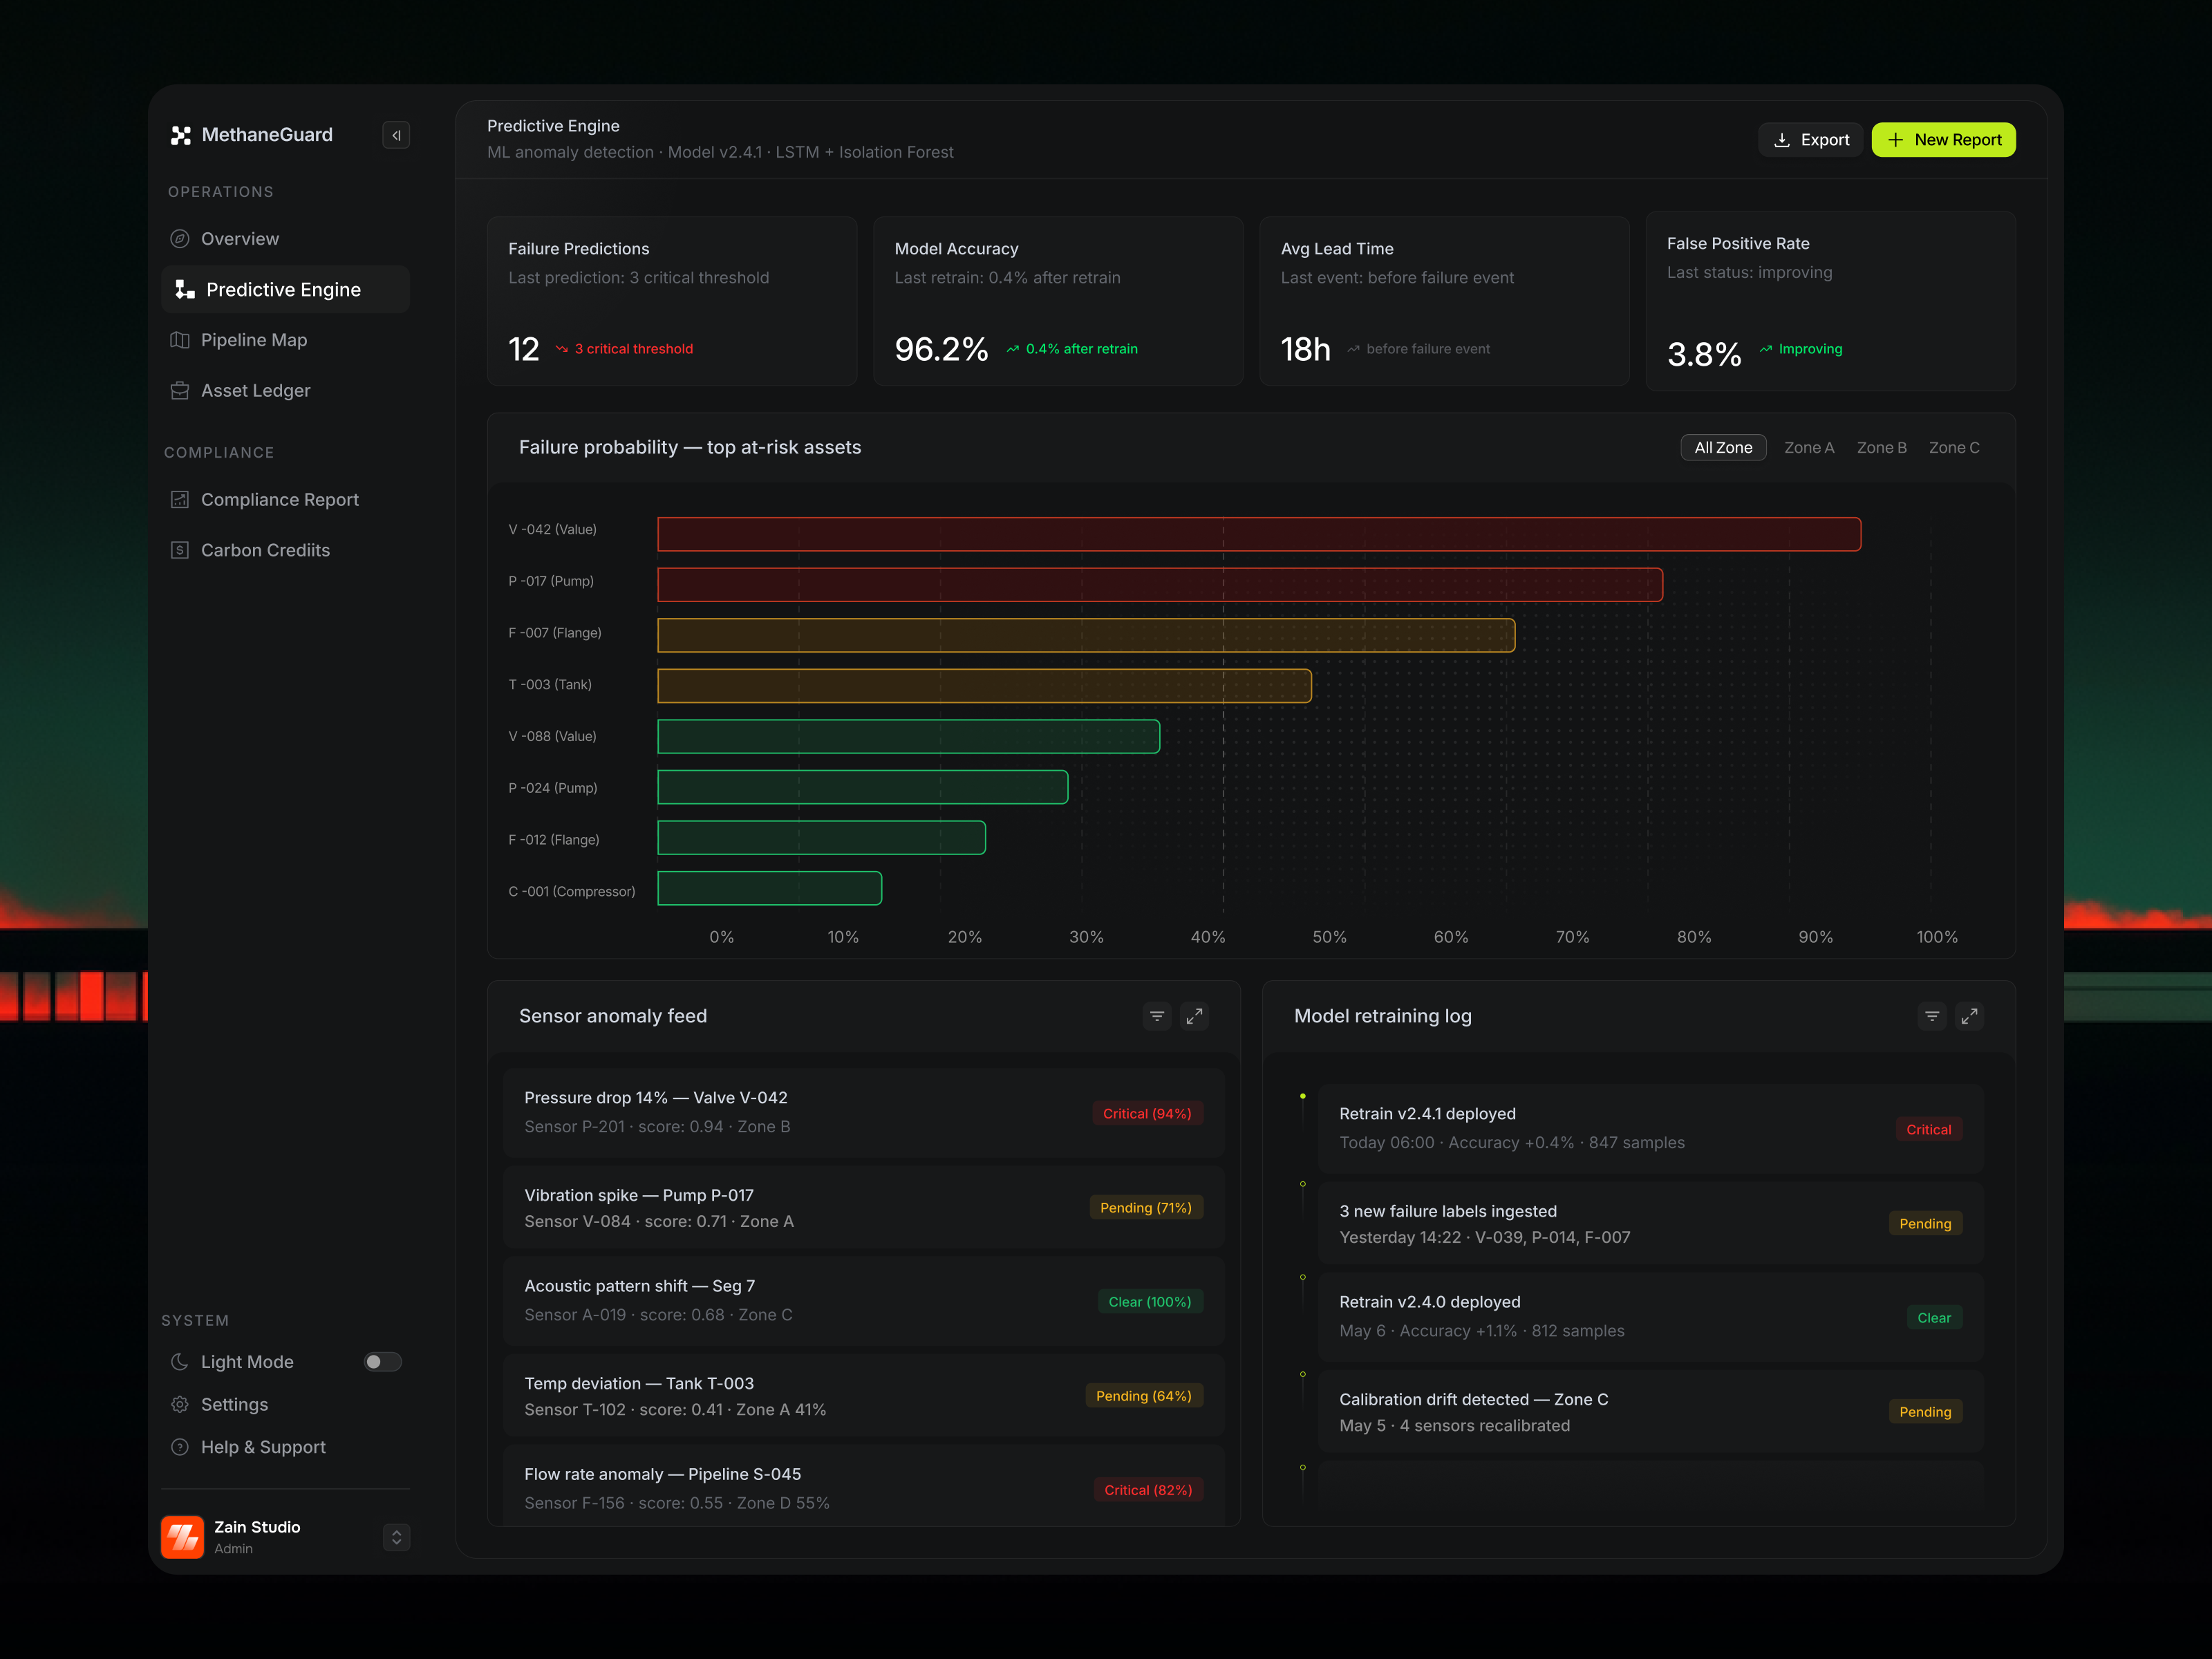Click the P-017 (Pump) probability bar
This screenshot has width=2212, height=1659.
click(1160, 585)
